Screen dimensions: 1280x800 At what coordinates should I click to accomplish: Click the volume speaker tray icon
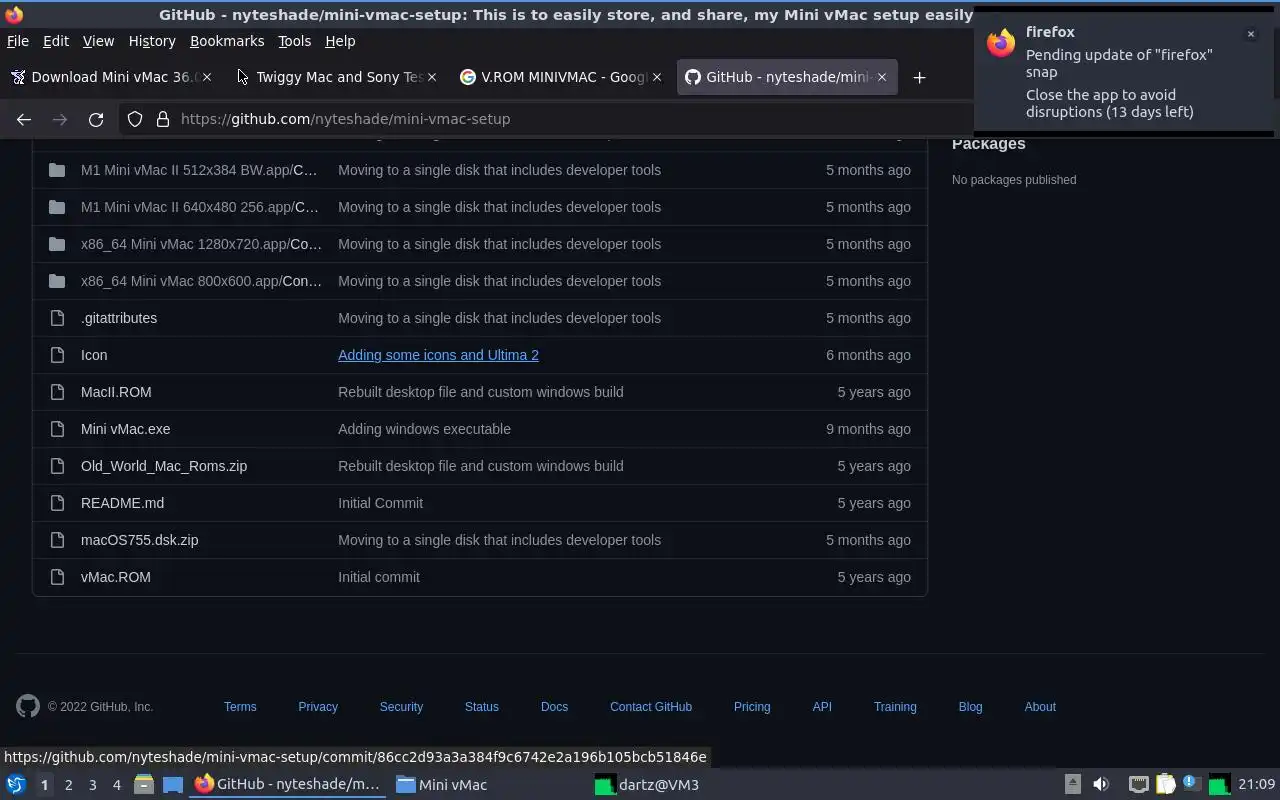click(1101, 785)
